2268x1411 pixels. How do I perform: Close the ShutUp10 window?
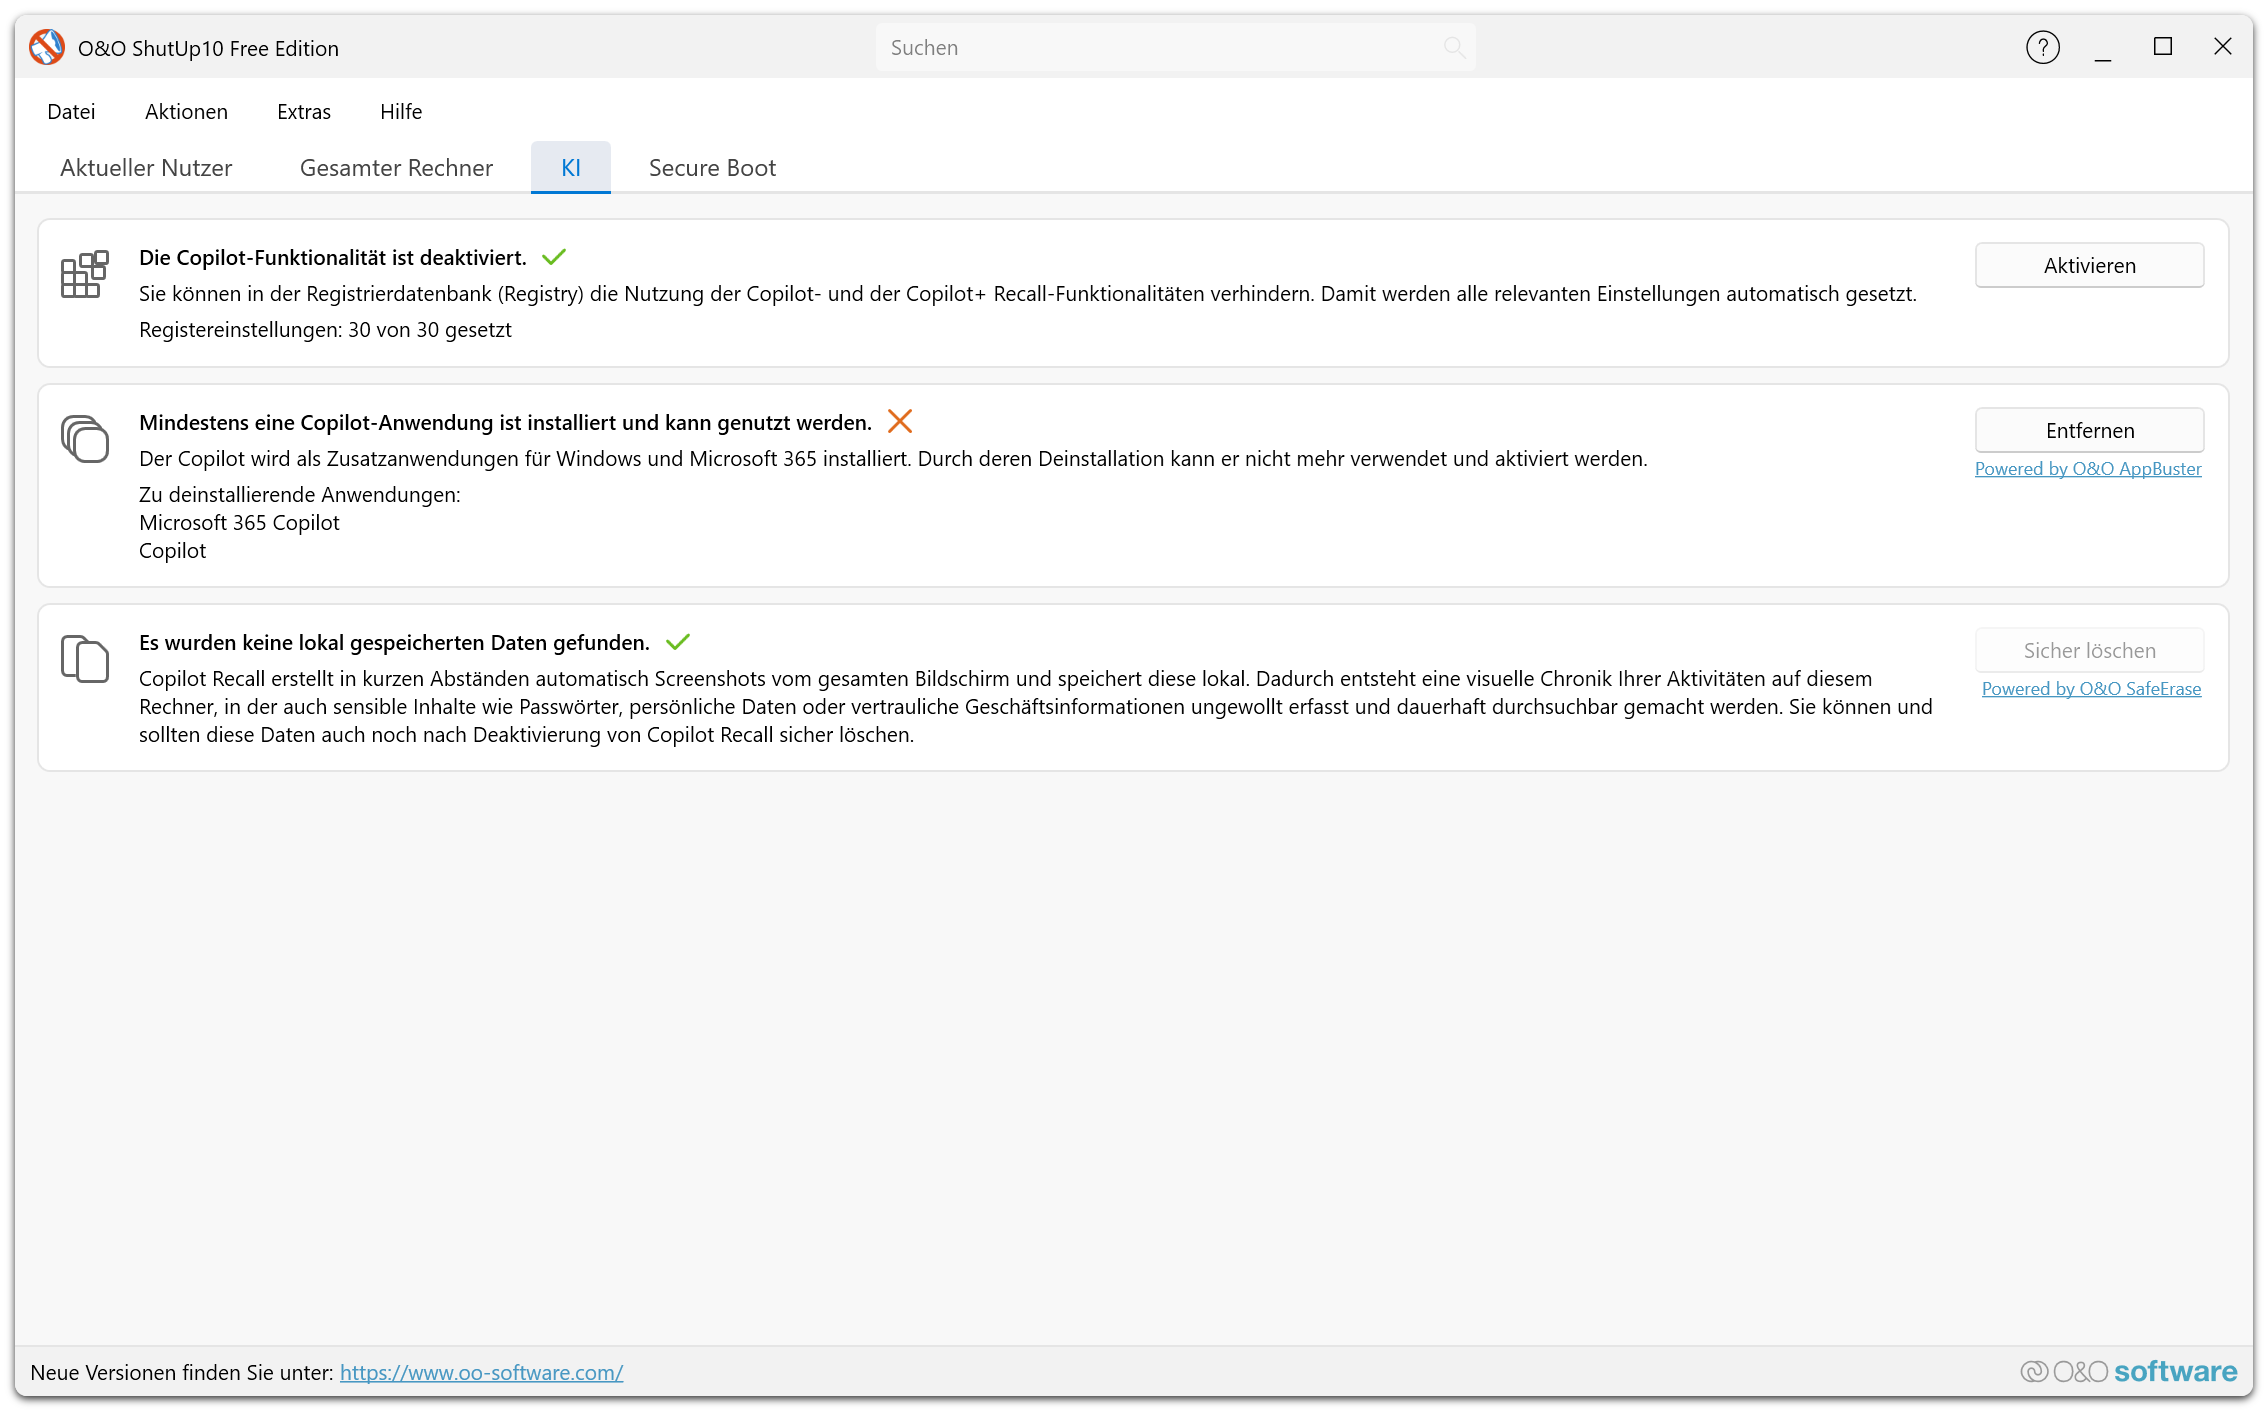pyautogui.click(x=2223, y=47)
